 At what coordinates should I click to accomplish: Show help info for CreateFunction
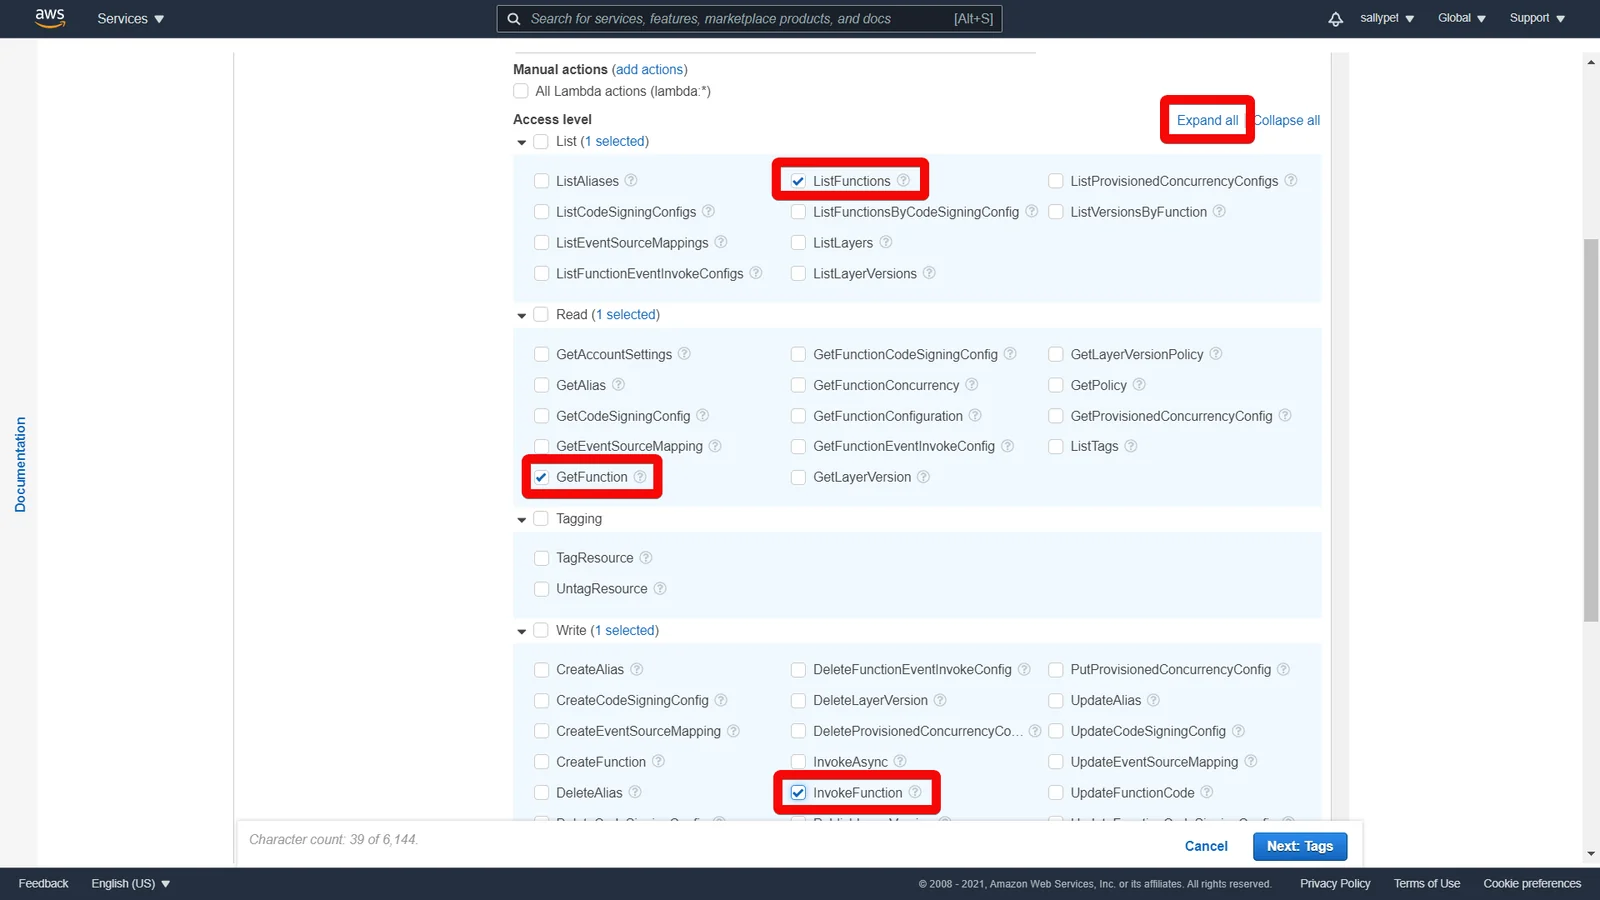(x=658, y=762)
